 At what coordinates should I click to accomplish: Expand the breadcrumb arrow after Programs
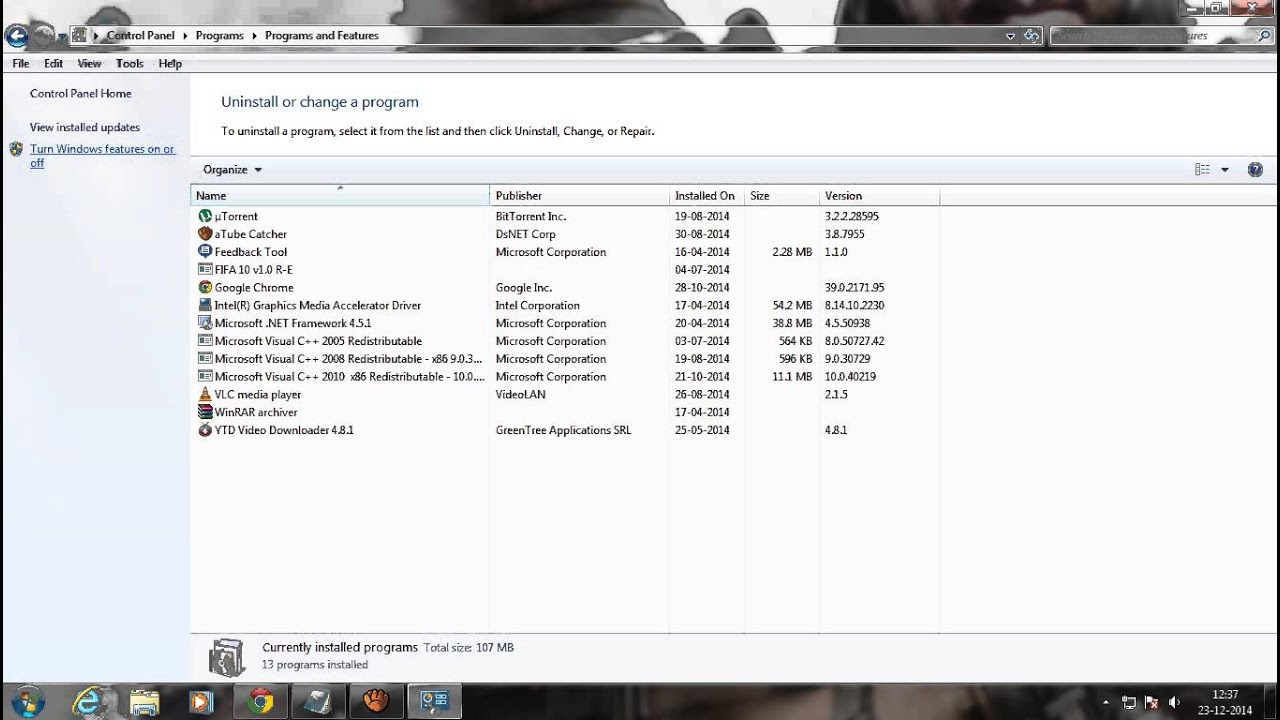coord(254,36)
